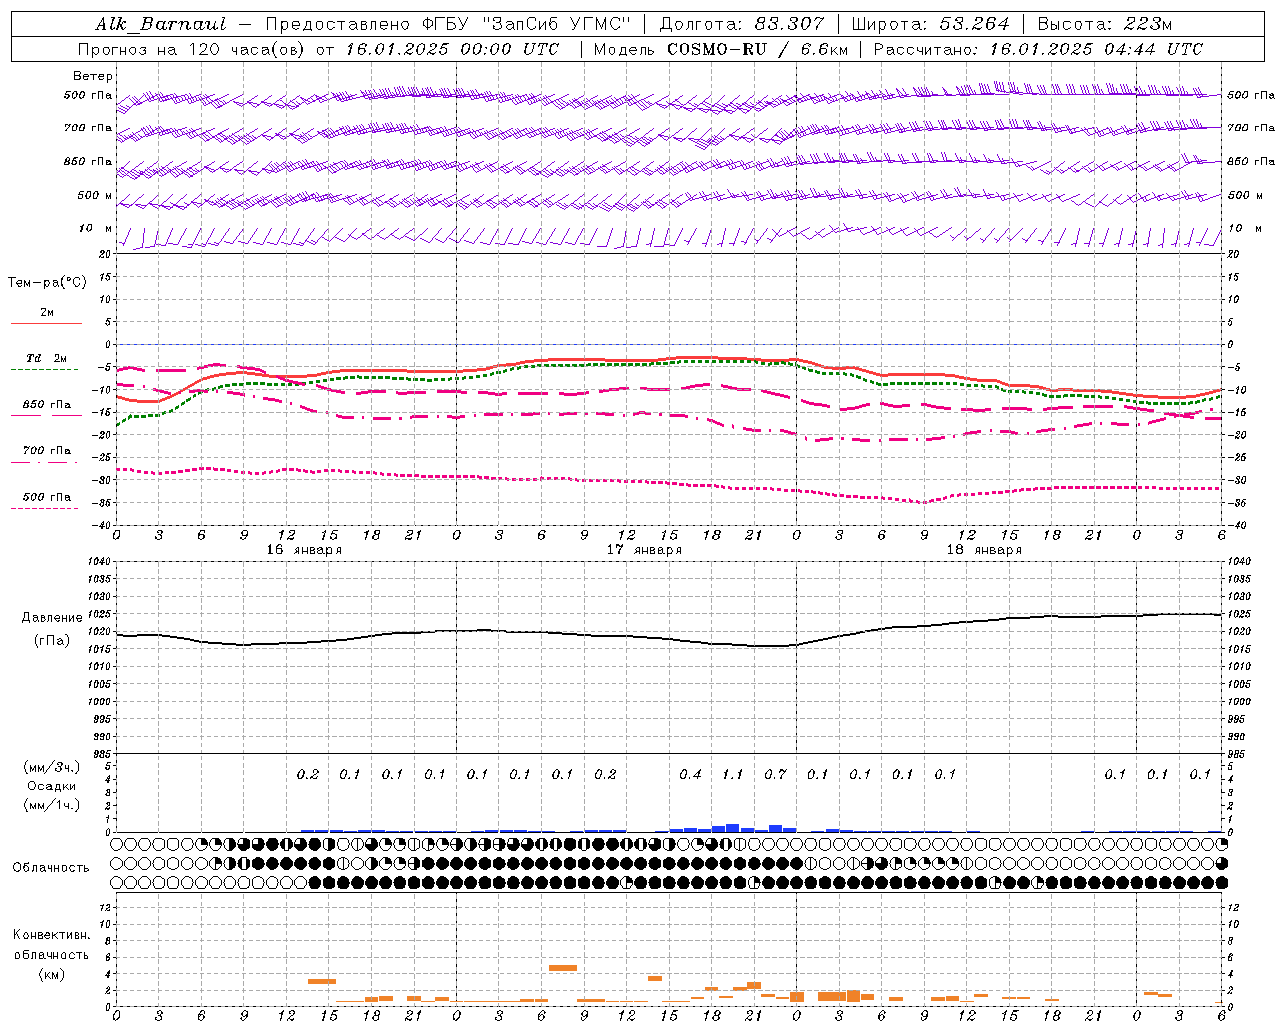Click the 'Облачность' cloudiness label
1280x1024 pixels.
tap(51, 868)
